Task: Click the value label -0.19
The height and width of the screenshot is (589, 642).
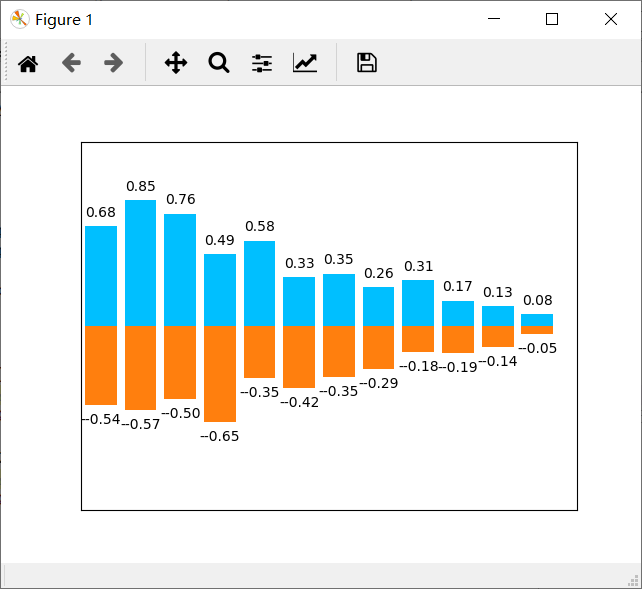Action: click(x=458, y=367)
